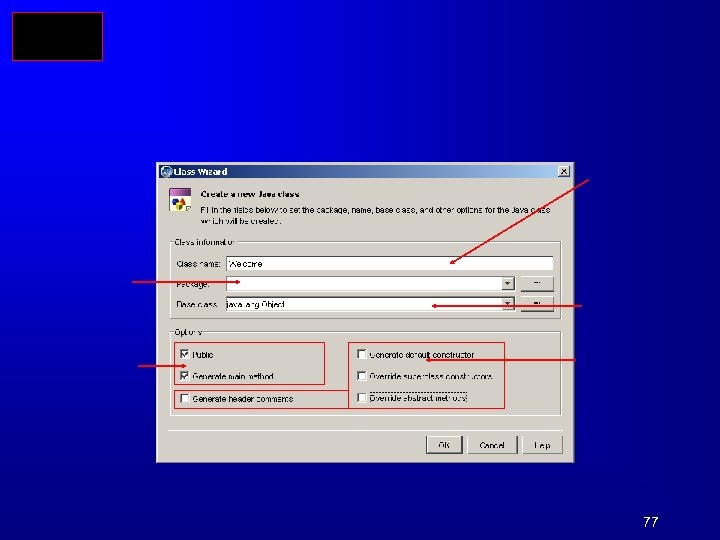Image resolution: width=720 pixels, height=540 pixels.
Task: Enable Override superclass constructors checkbox
Action: tap(362, 376)
